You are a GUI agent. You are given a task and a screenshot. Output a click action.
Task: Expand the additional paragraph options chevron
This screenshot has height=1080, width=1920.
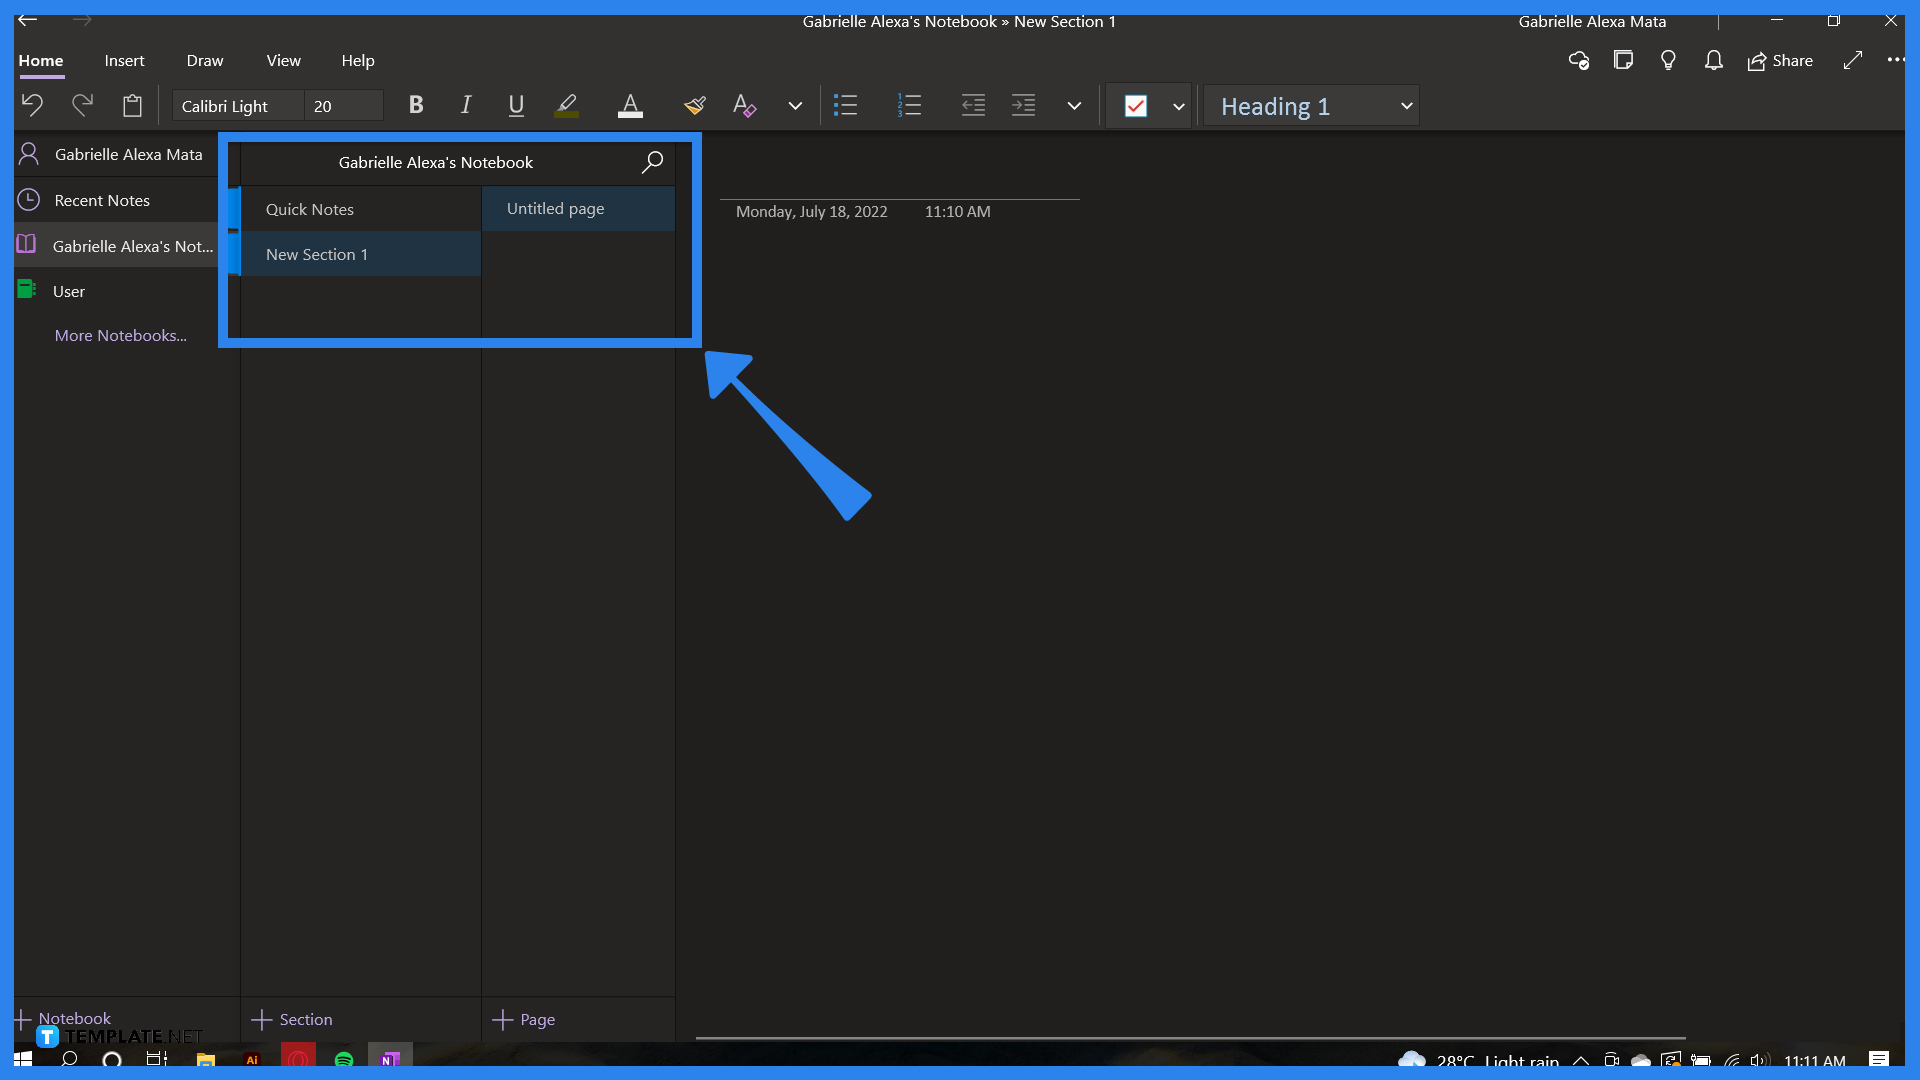click(x=1073, y=105)
